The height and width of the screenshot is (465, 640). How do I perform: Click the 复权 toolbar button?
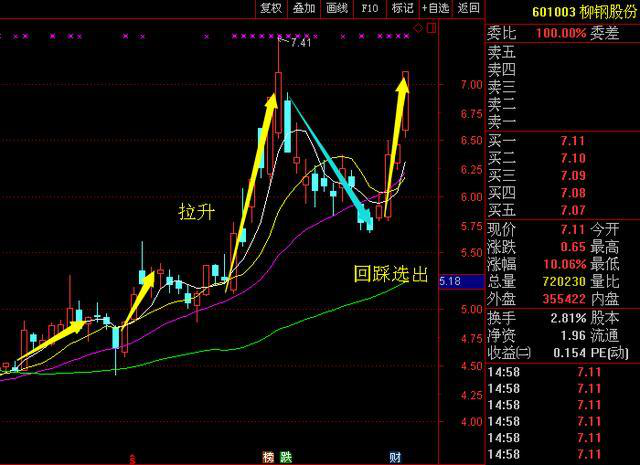271,9
